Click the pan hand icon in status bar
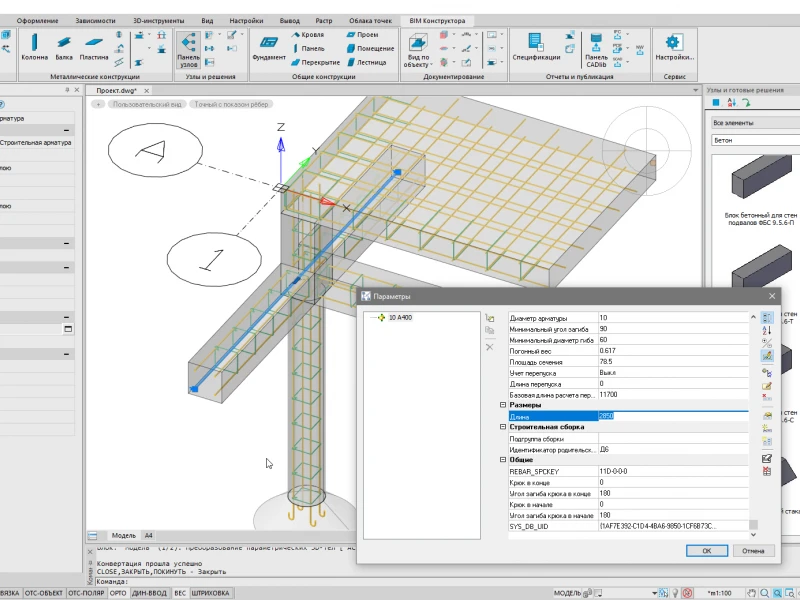This screenshot has height=600, width=800. click(x=752, y=593)
